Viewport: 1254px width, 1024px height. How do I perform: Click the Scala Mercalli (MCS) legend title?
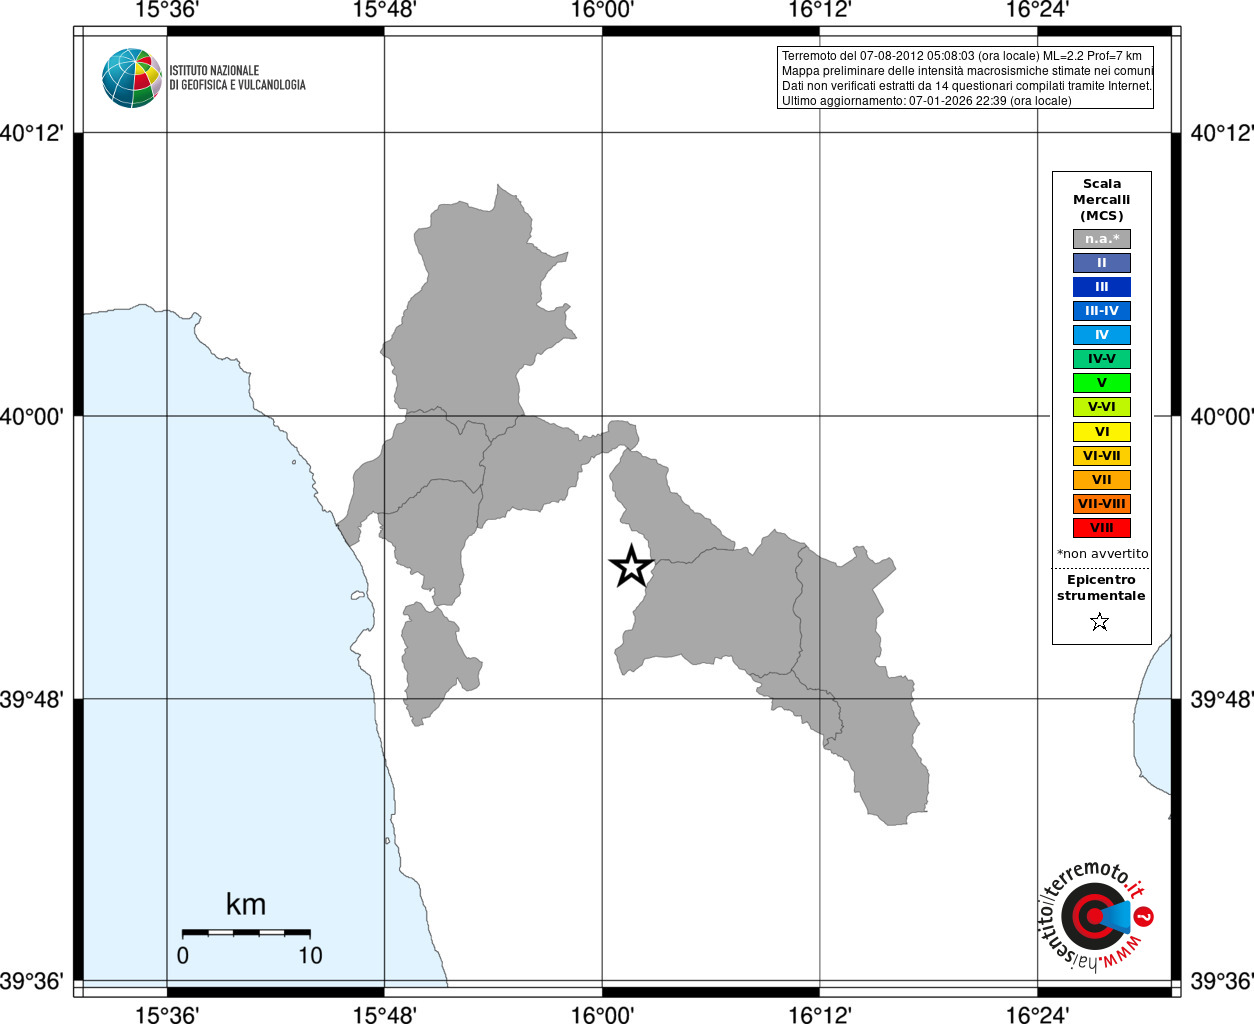(x=1102, y=200)
